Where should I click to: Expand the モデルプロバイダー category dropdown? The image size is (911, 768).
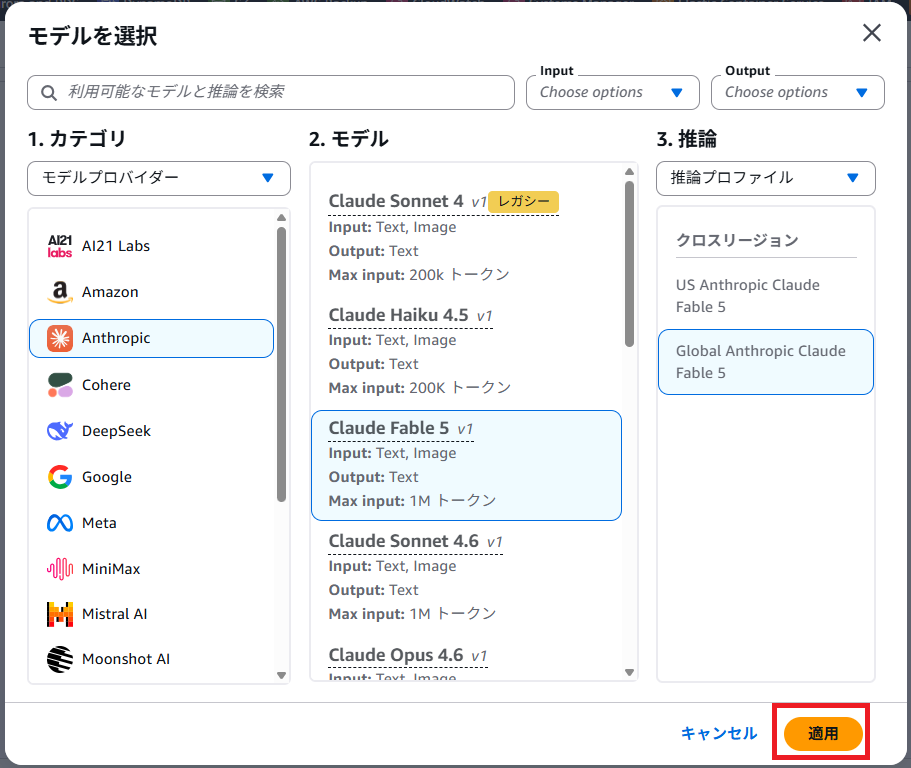[159, 178]
